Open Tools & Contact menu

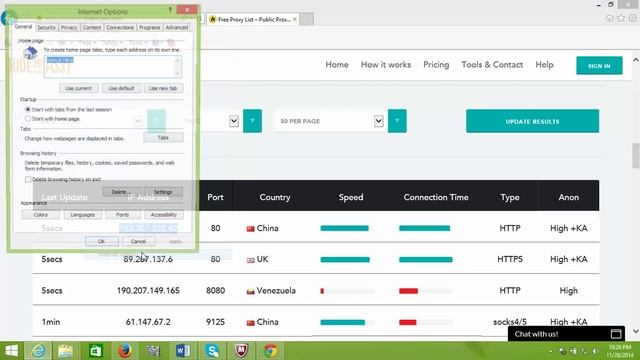coord(492,65)
